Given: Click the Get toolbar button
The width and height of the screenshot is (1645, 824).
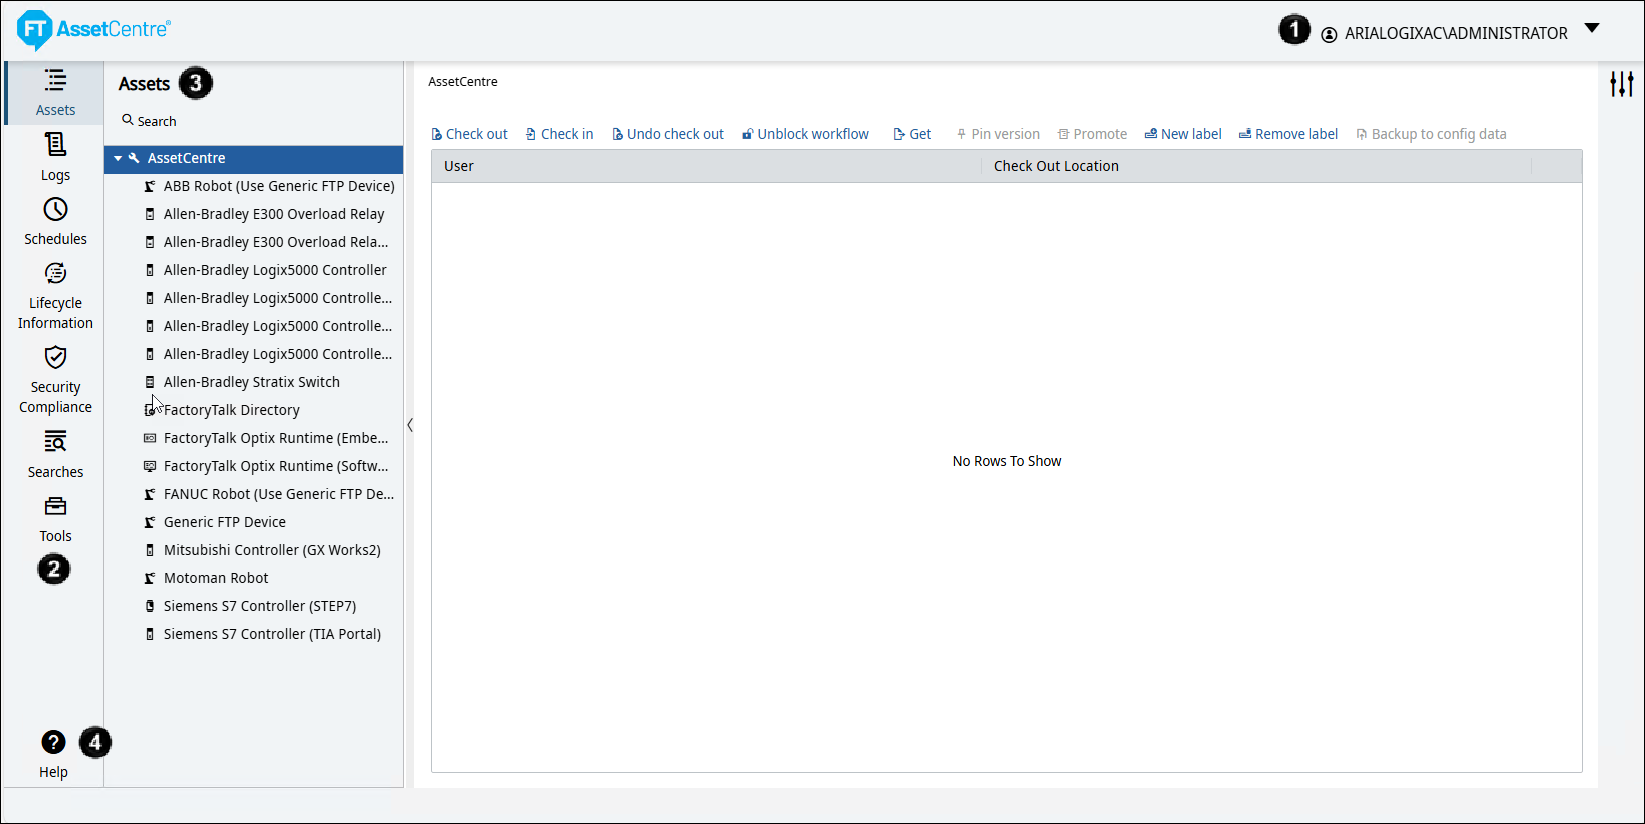Looking at the screenshot, I should (912, 134).
